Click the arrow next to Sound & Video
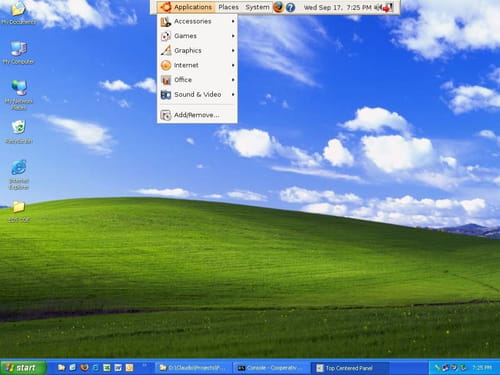This screenshot has height=375, width=500. pyautogui.click(x=233, y=95)
